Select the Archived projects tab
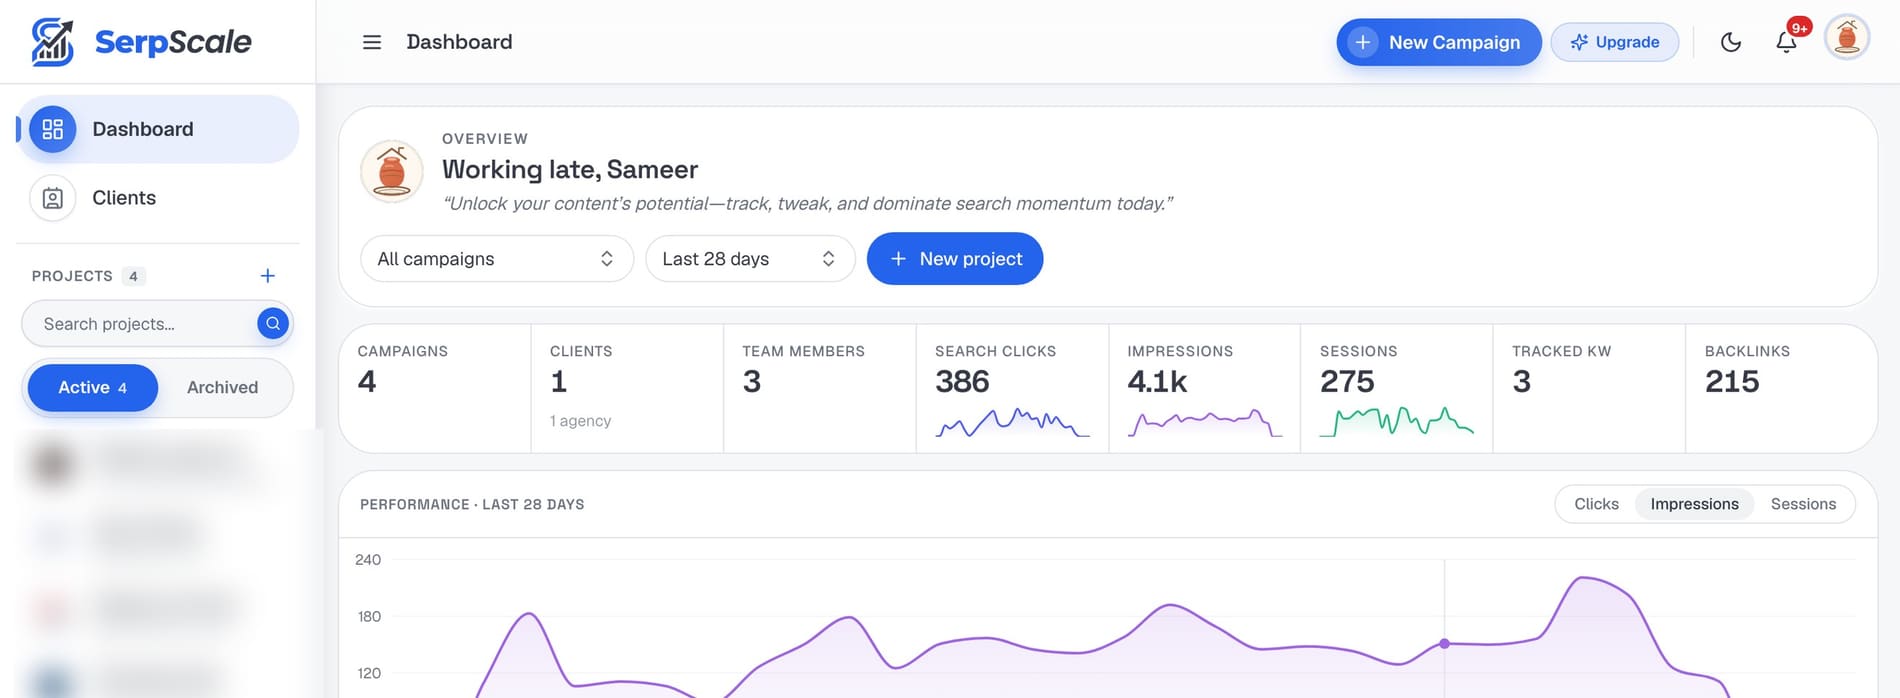Screen dimensions: 1900x698 pyautogui.click(x=222, y=387)
